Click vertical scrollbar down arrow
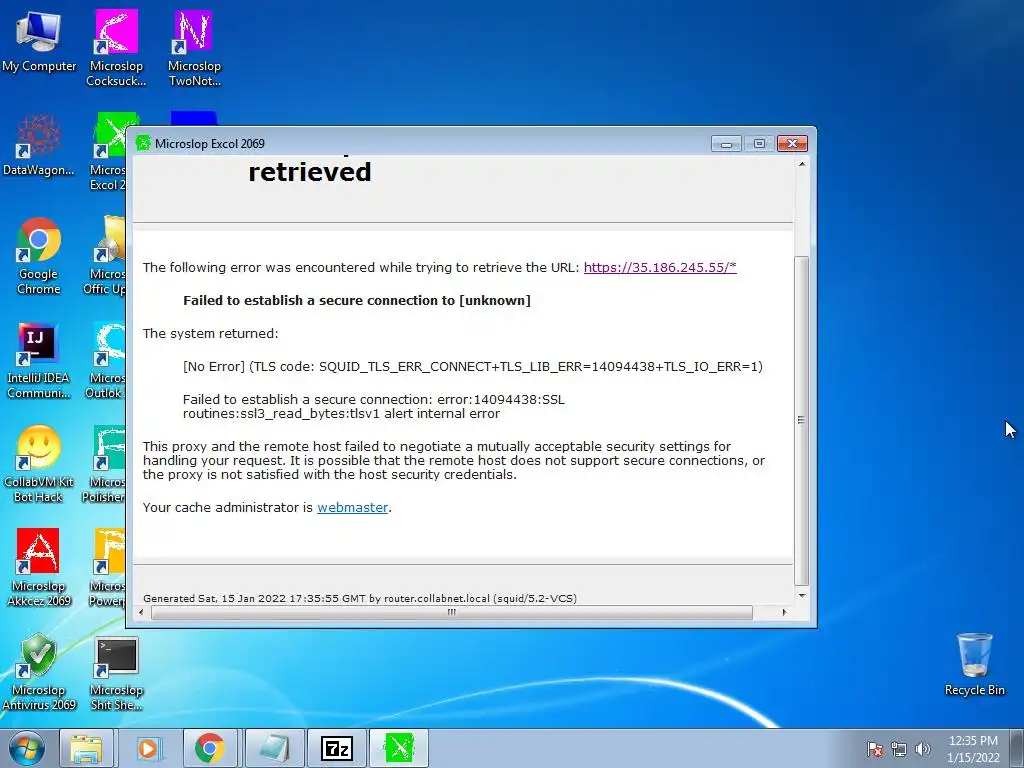This screenshot has height=768, width=1024. point(802,596)
